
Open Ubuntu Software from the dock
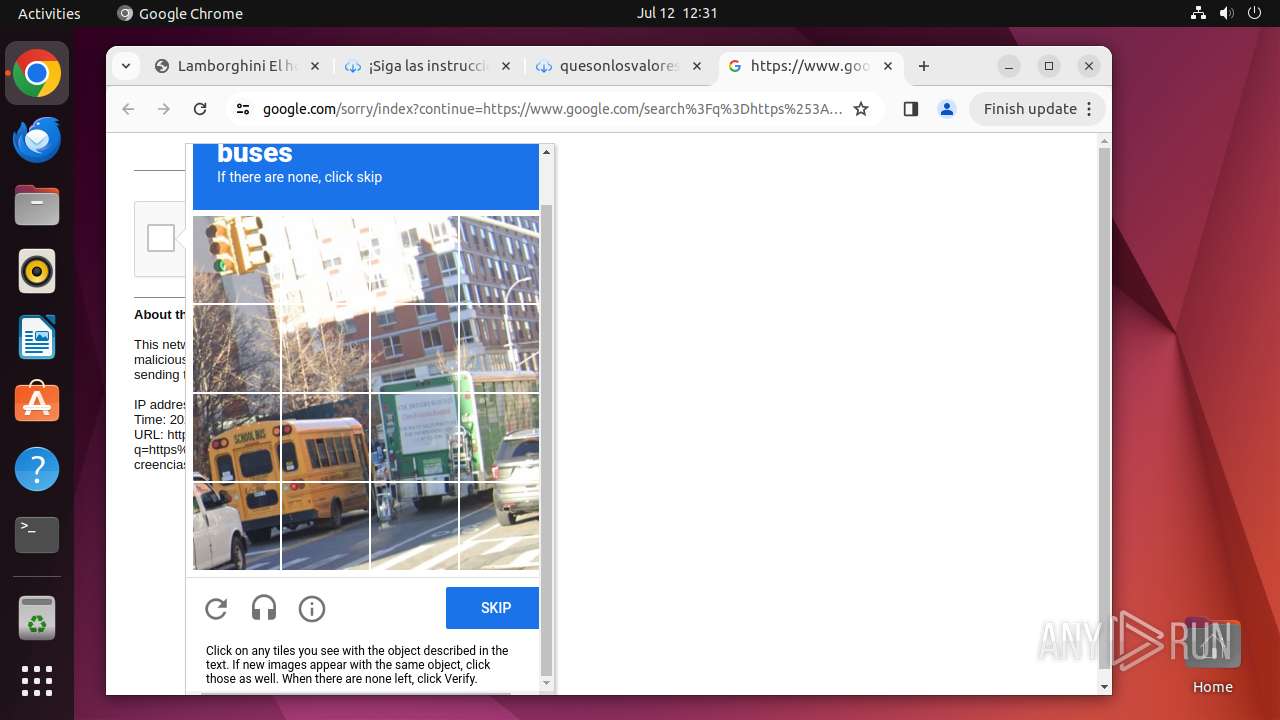click(x=37, y=403)
